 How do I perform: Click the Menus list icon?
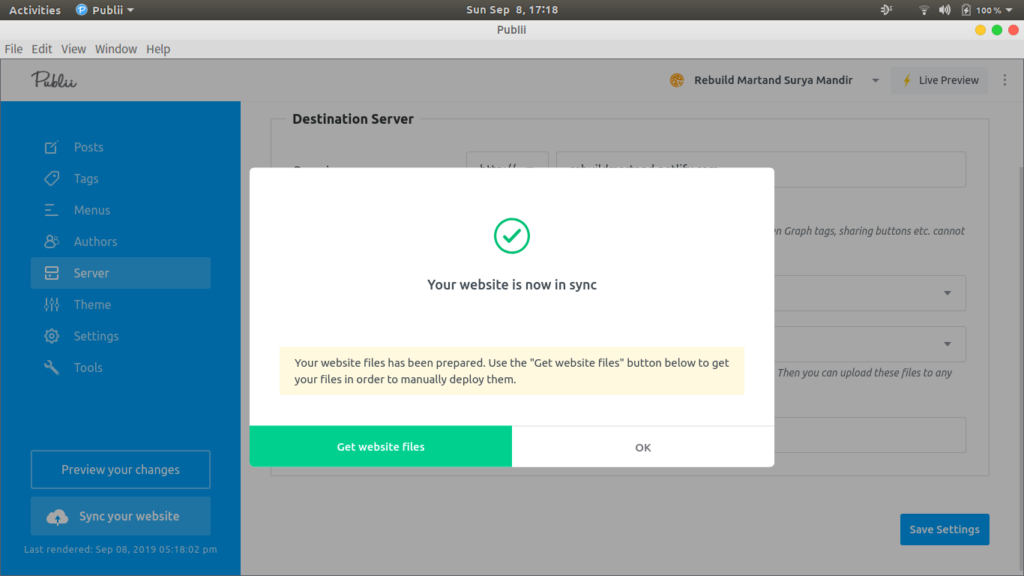[x=51, y=210]
